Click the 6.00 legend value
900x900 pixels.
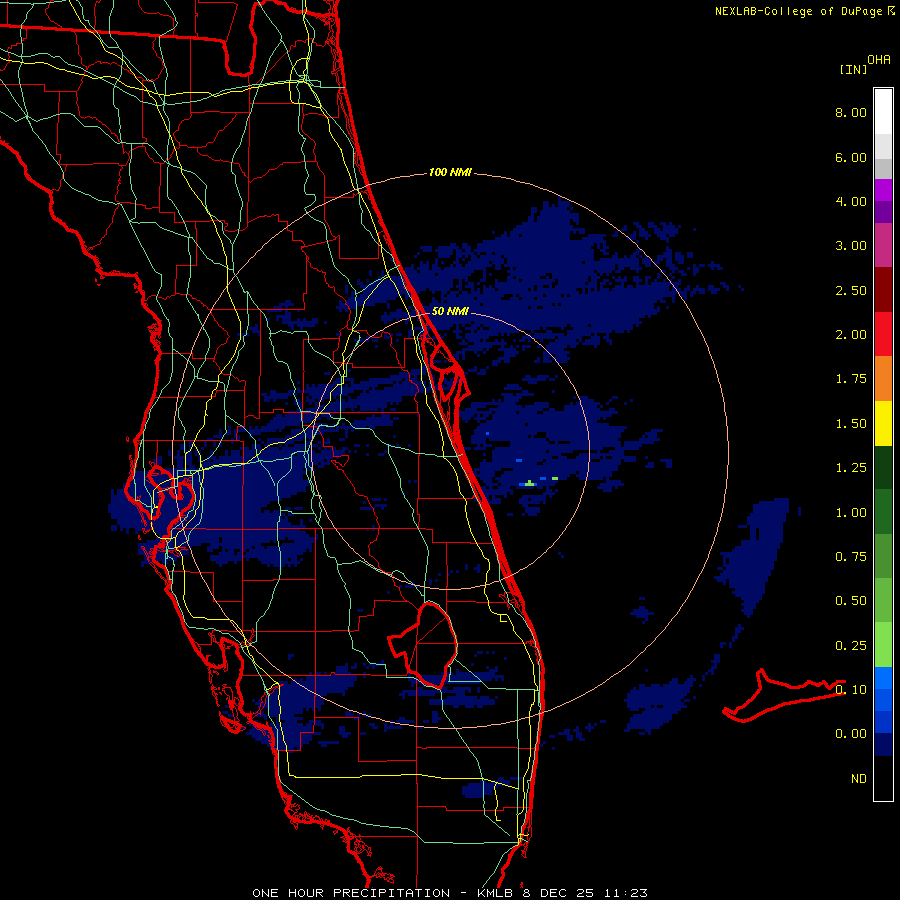coord(851,157)
